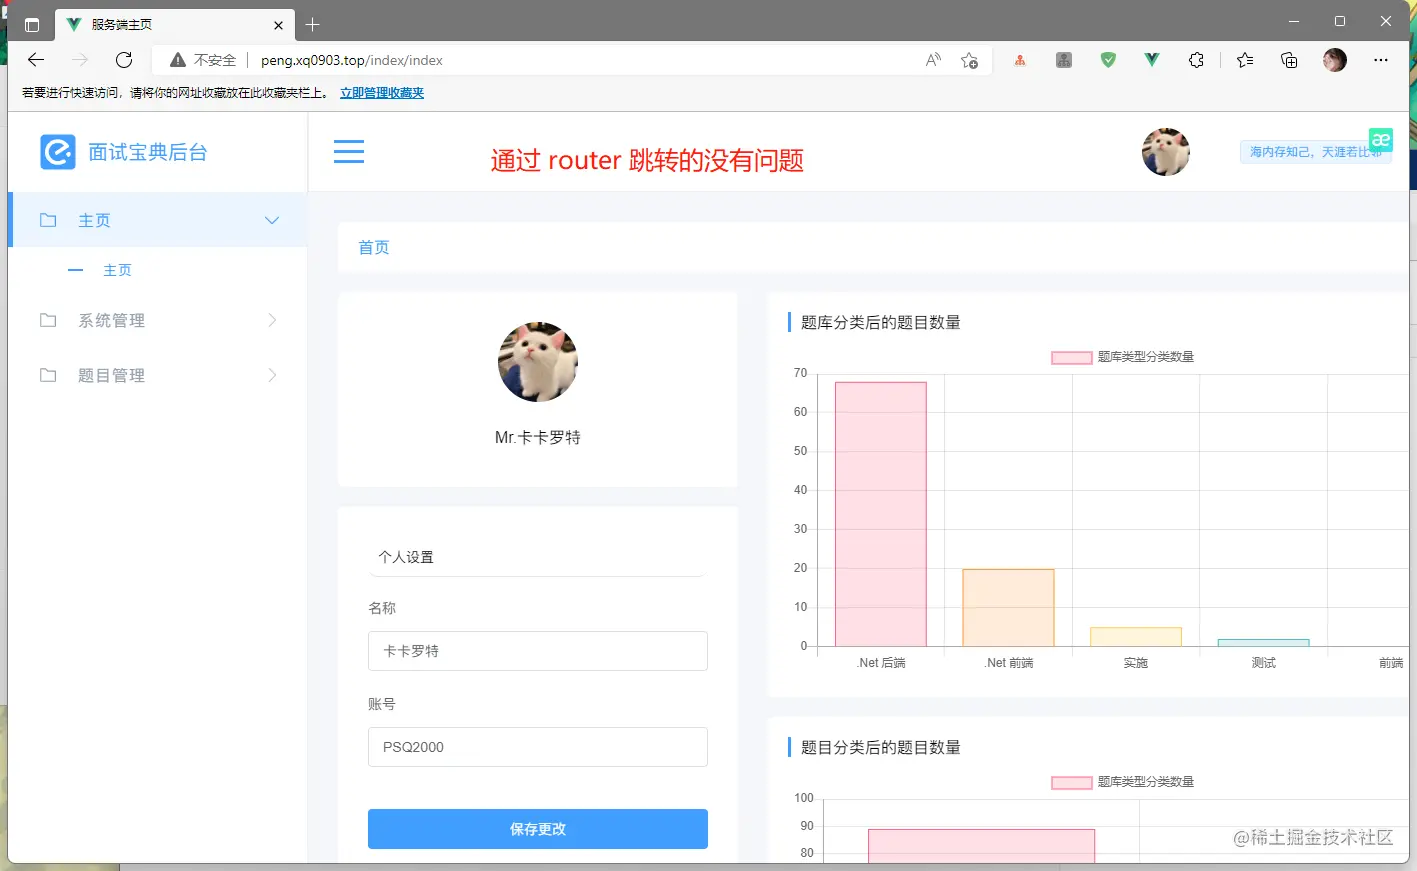This screenshot has width=1417, height=871.
Task: Open the Vue devtools extension icon
Action: tap(1151, 60)
